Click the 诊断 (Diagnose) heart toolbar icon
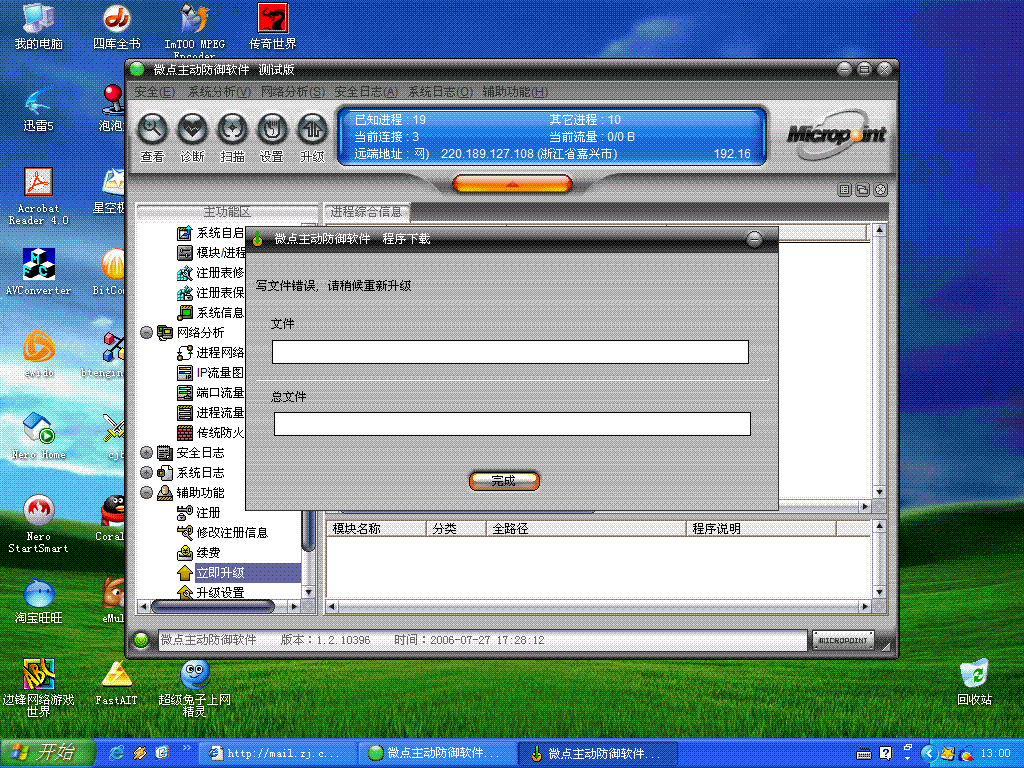The height and width of the screenshot is (768, 1024). [x=192, y=129]
